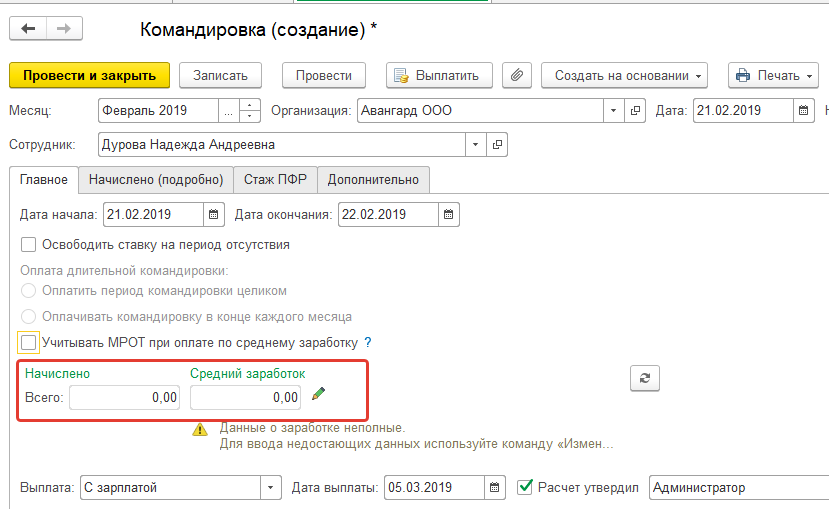
Task: Open the Создать на основании dropdown
Action: pyautogui.click(x=624, y=76)
